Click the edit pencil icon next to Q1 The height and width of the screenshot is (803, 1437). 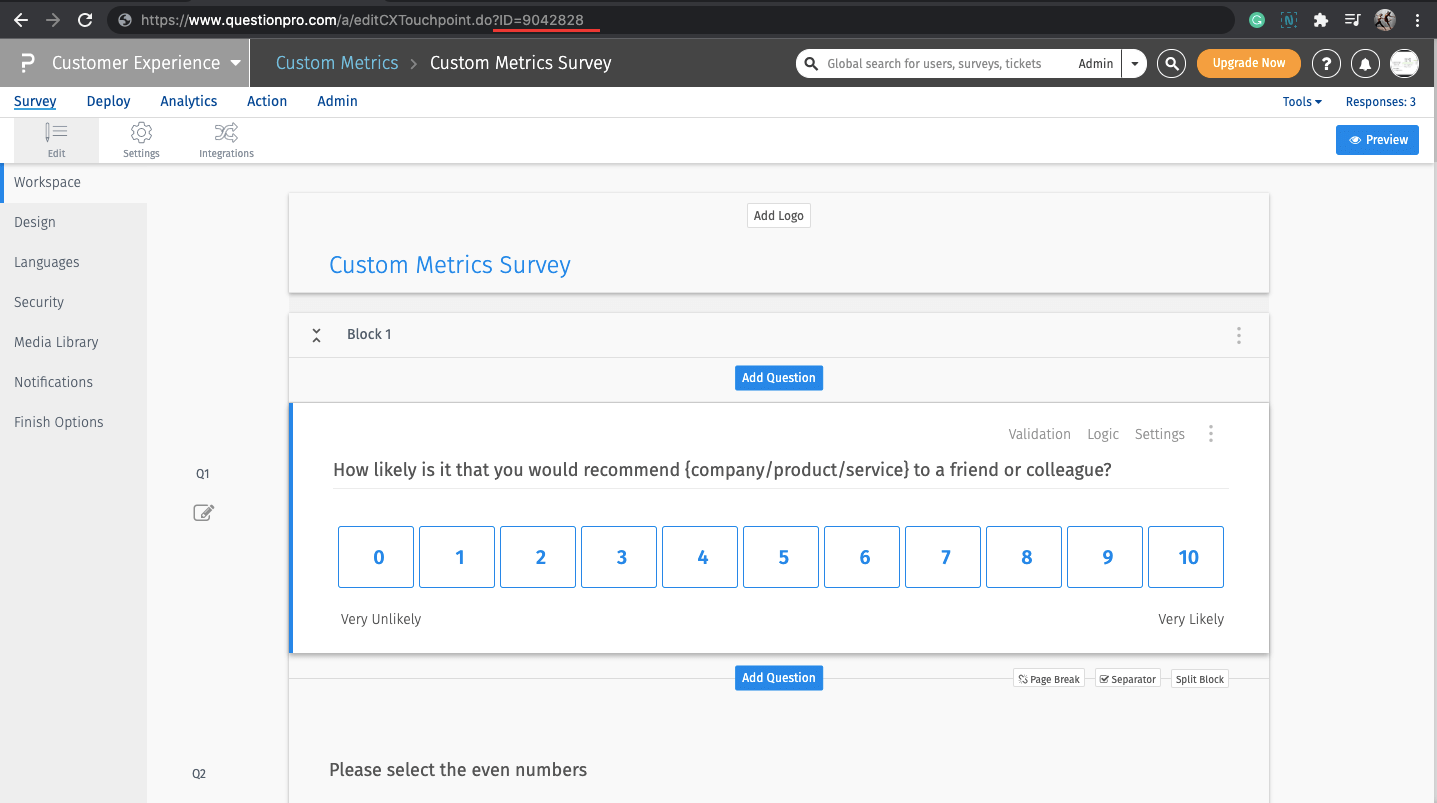203,512
